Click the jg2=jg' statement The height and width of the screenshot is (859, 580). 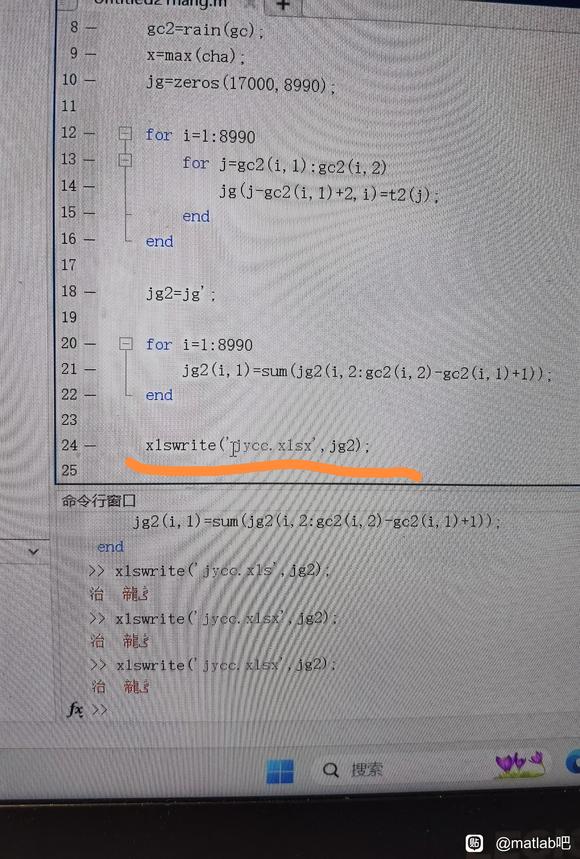(x=181, y=294)
